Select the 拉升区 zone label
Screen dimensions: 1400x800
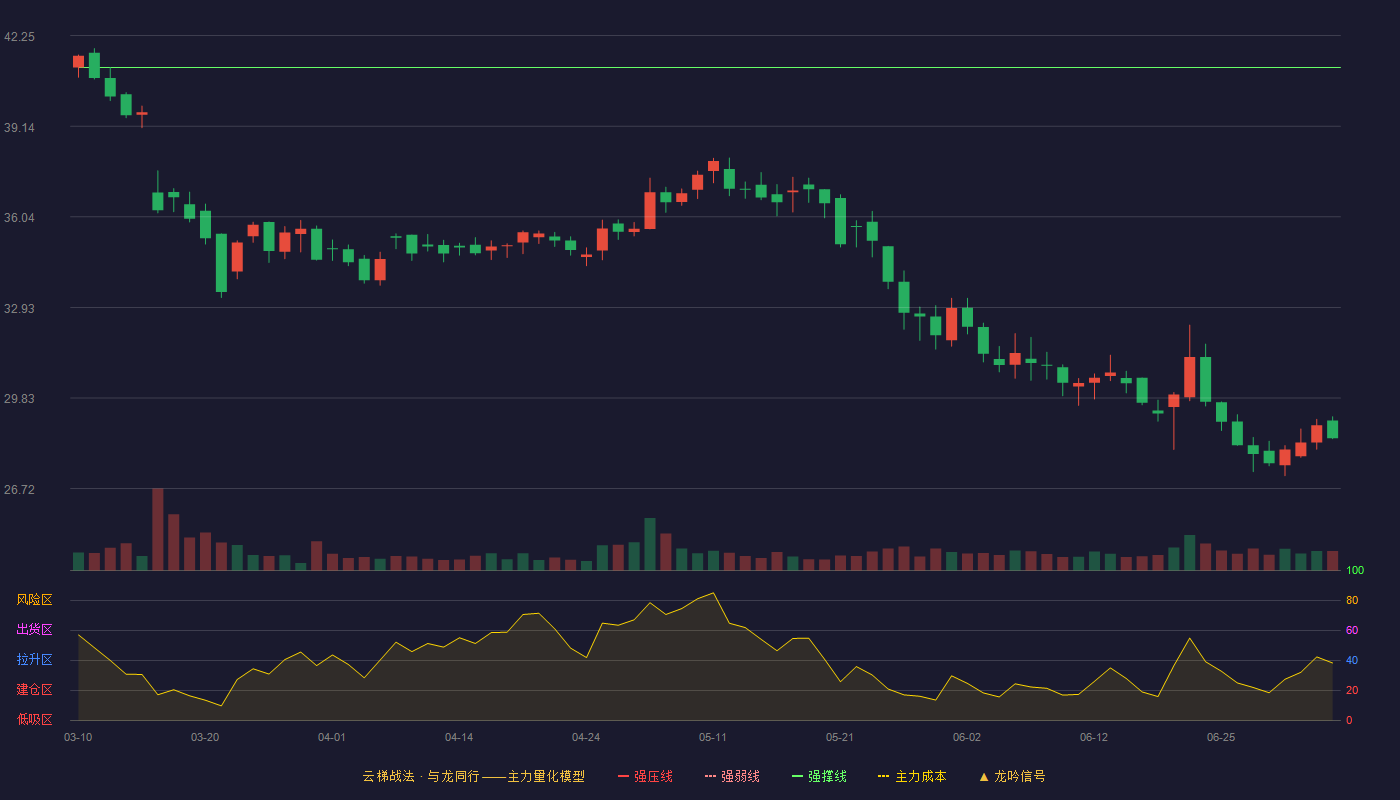click(34, 660)
